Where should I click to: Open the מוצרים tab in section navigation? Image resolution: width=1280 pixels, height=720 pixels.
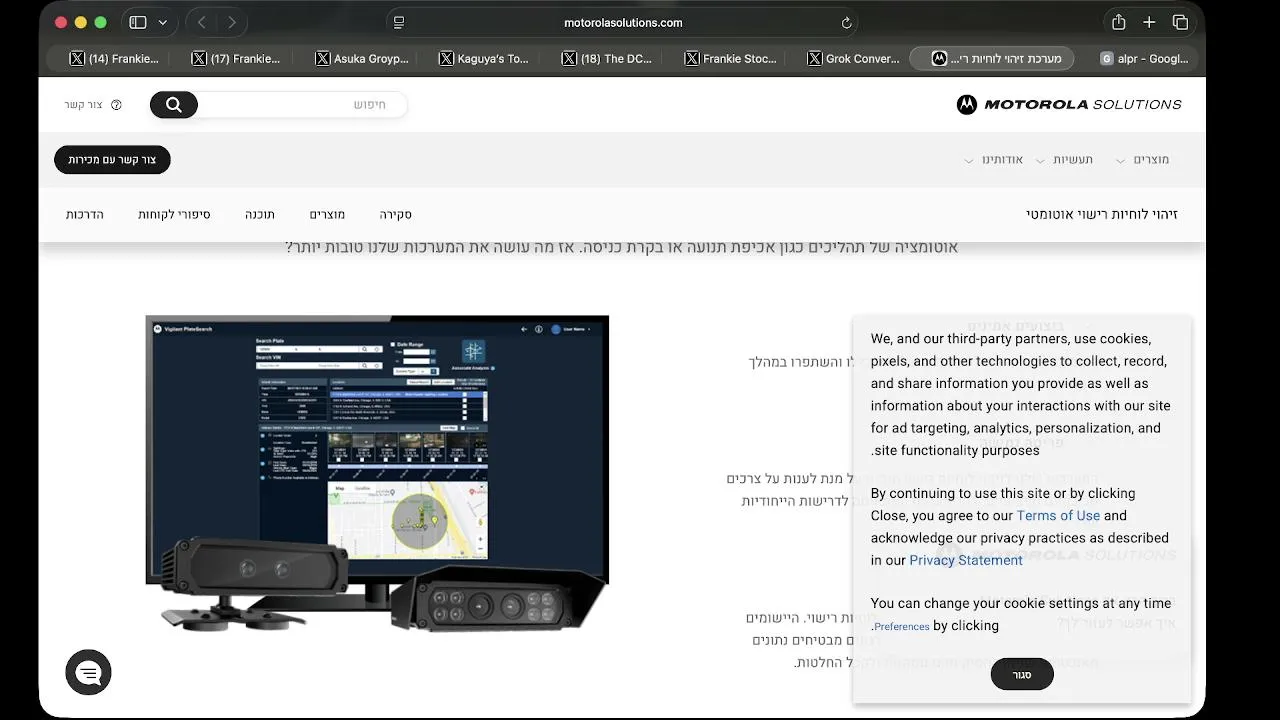pos(327,215)
